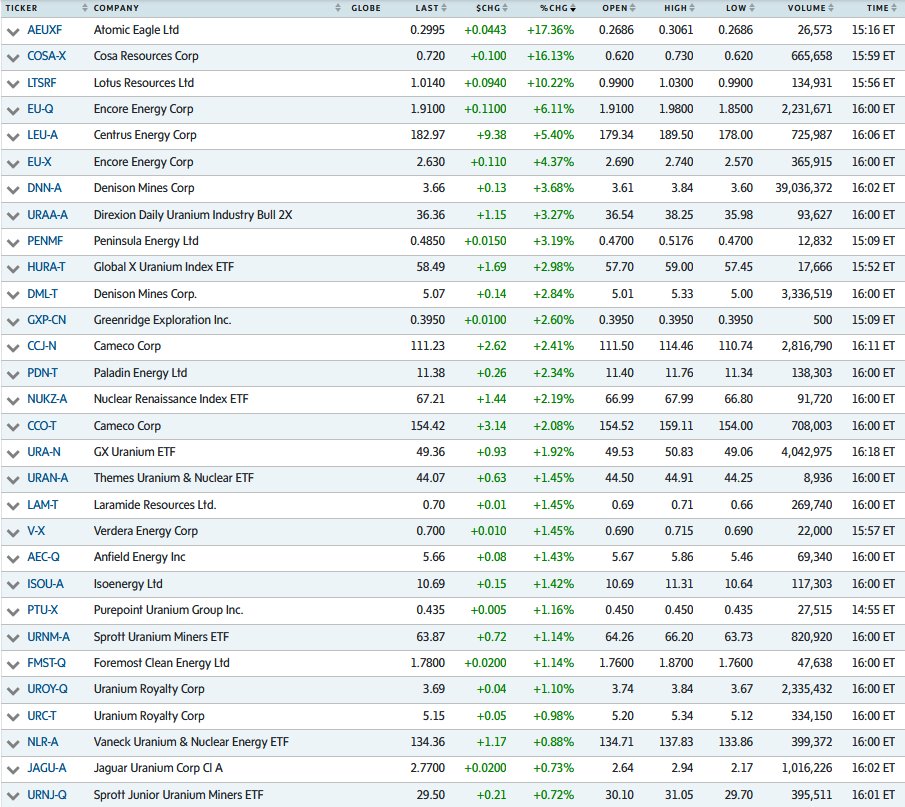Open the CCO-T ticker link
This screenshot has width=905, height=807.
pyautogui.click(x=42, y=426)
